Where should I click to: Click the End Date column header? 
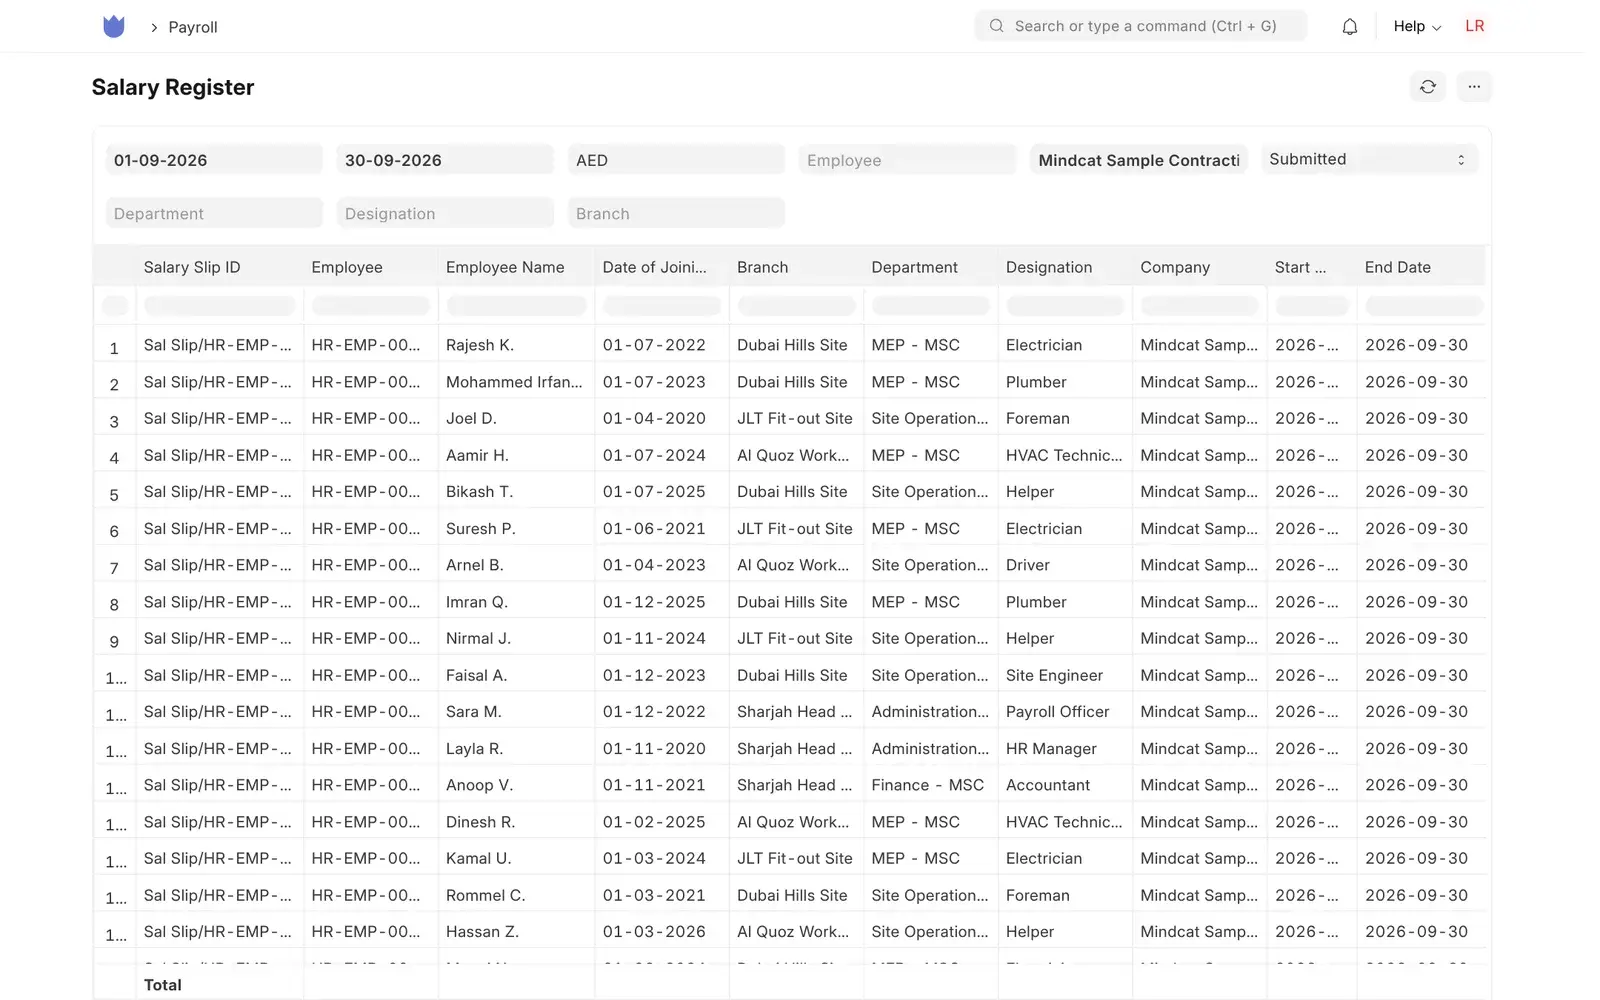click(x=1397, y=267)
